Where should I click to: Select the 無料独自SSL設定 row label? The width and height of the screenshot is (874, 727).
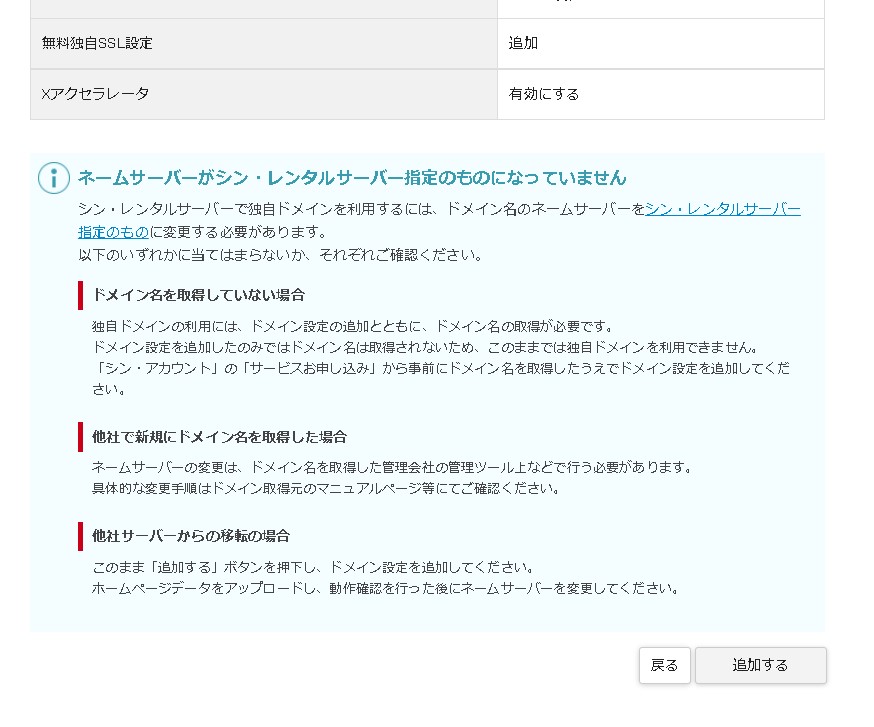pyautogui.click(x=97, y=44)
